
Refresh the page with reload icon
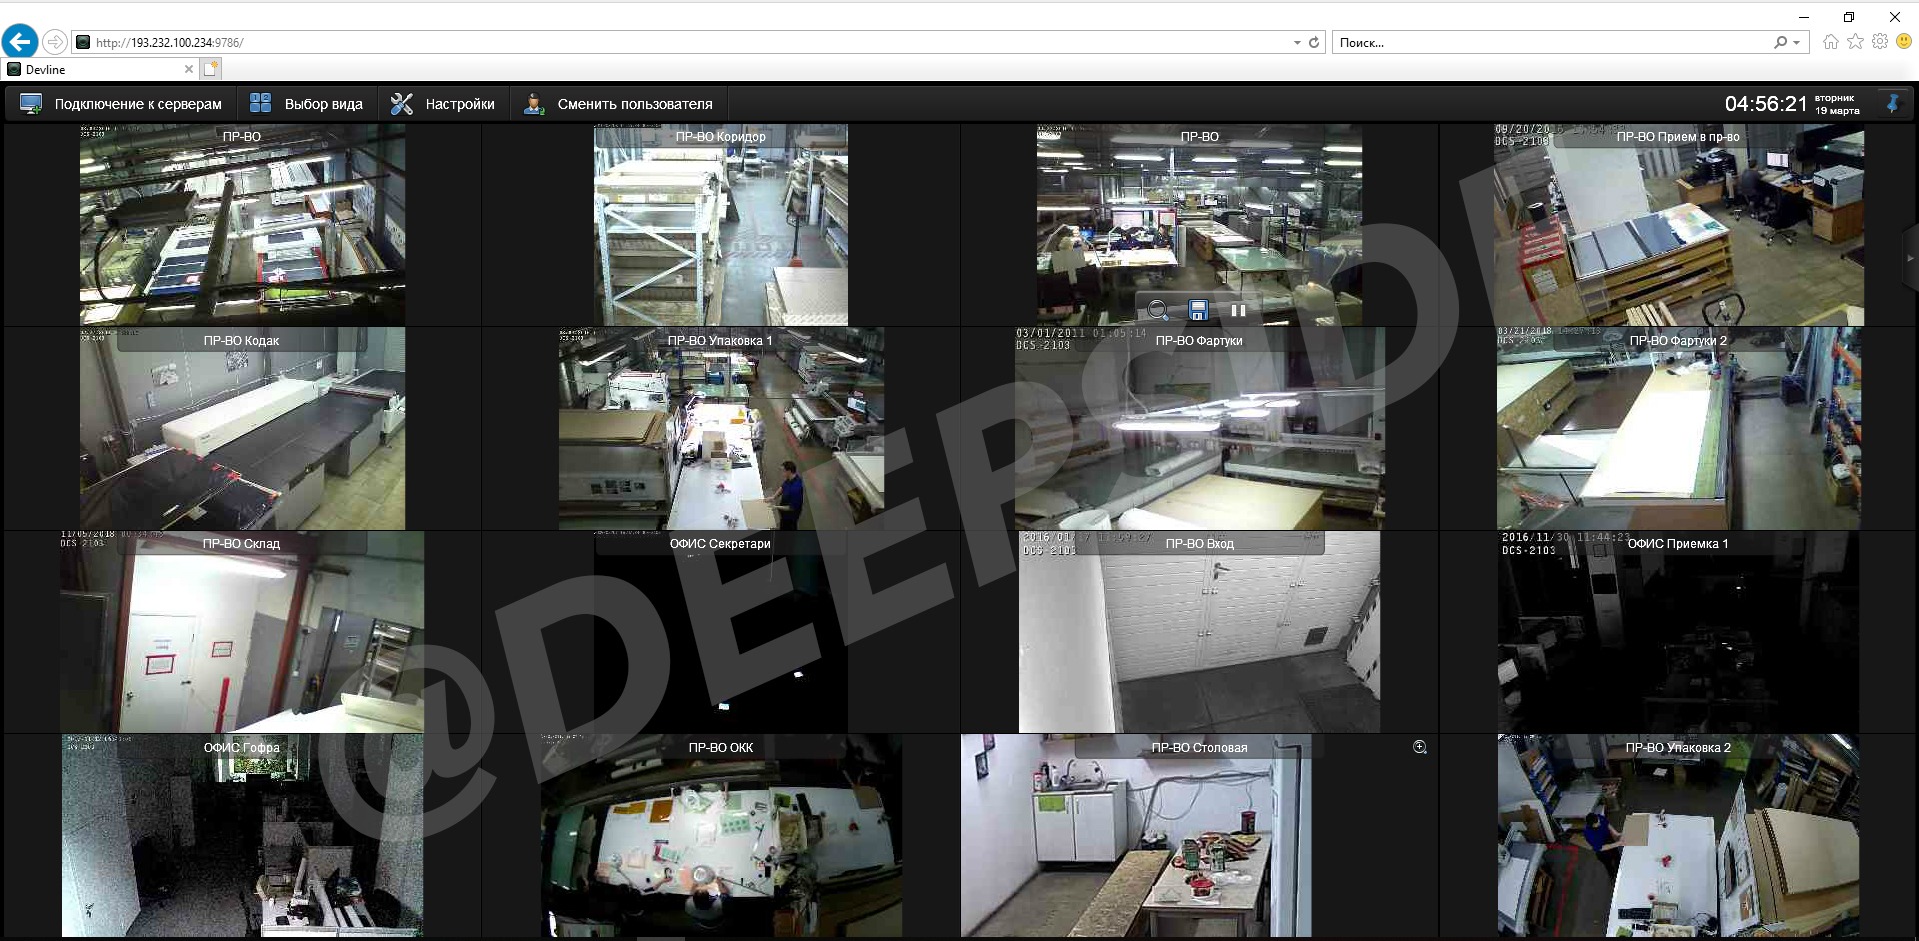[1314, 43]
